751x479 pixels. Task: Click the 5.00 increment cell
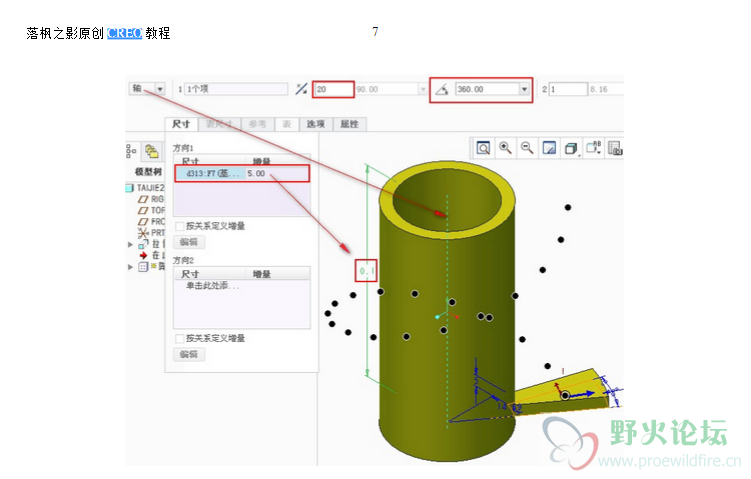click(277, 173)
